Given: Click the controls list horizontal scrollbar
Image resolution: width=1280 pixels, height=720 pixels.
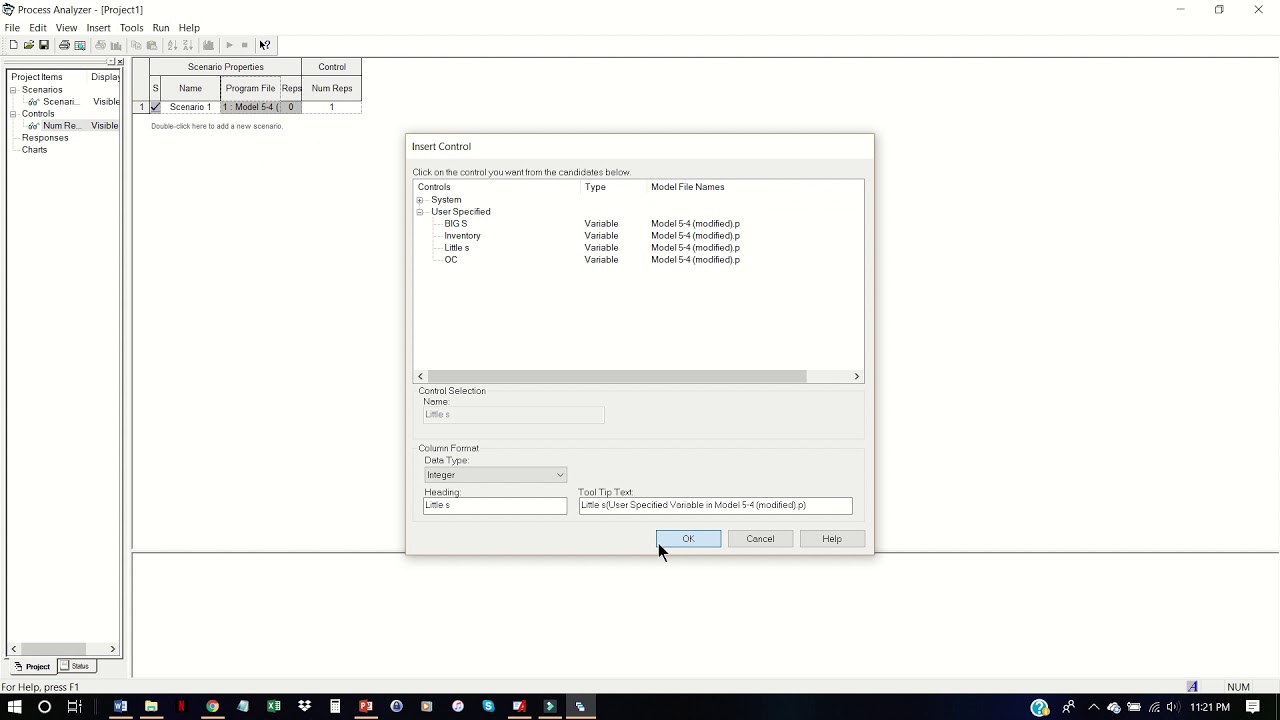Looking at the screenshot, I should pos(617,376).
